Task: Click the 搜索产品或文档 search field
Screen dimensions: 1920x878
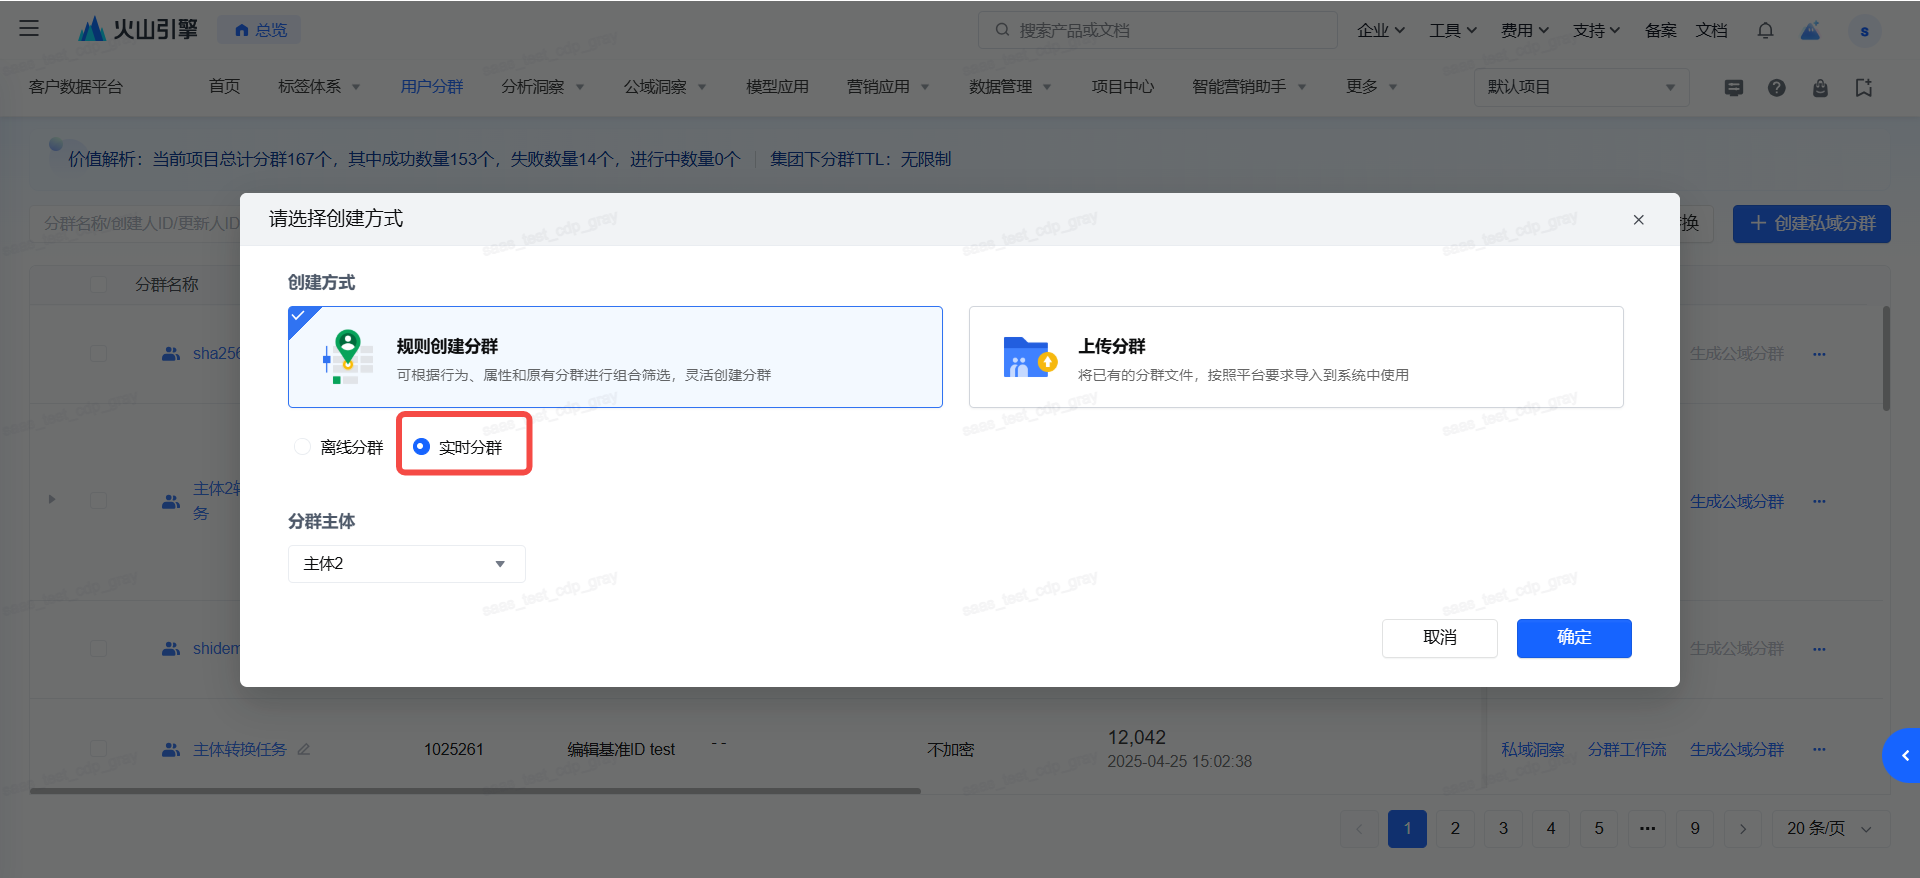Action: point(1160,31)
